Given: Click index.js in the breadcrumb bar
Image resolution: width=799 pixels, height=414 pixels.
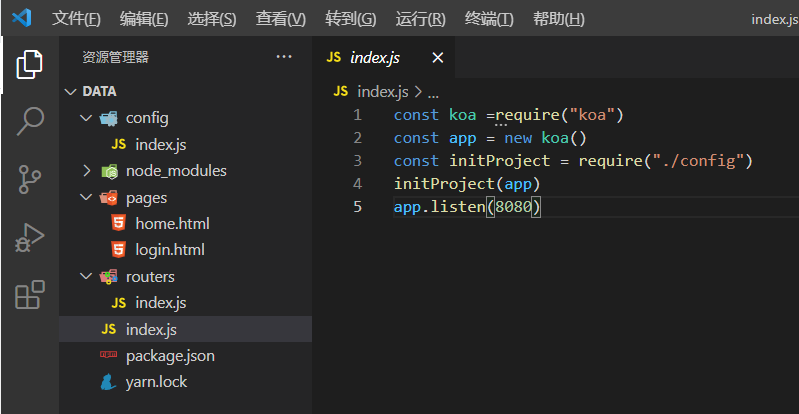Looking at the screenshot, I should (x=382, y=91).
